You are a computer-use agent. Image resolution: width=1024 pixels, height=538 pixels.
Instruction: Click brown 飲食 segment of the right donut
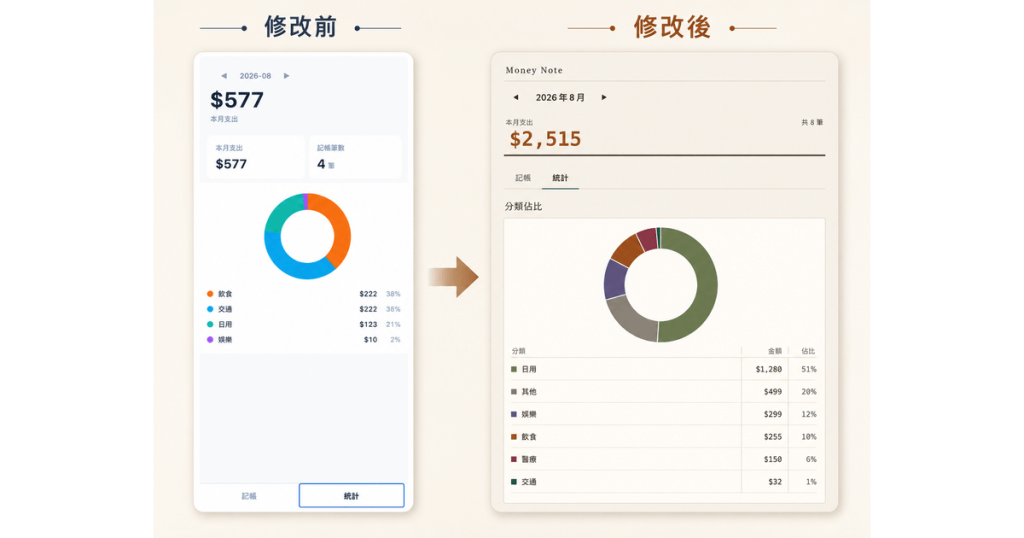(x=627, y=250)
